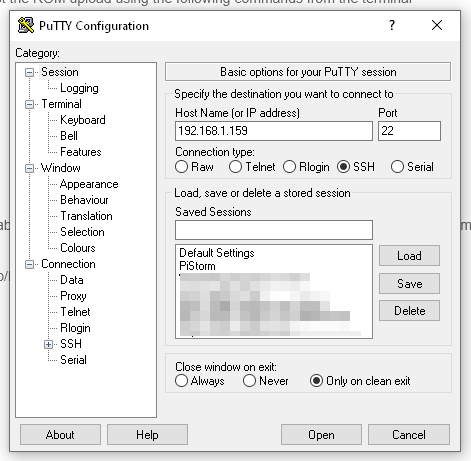Open the Selection settings
Viewport: 471px width, 461px height.
(x=82, y=232)
